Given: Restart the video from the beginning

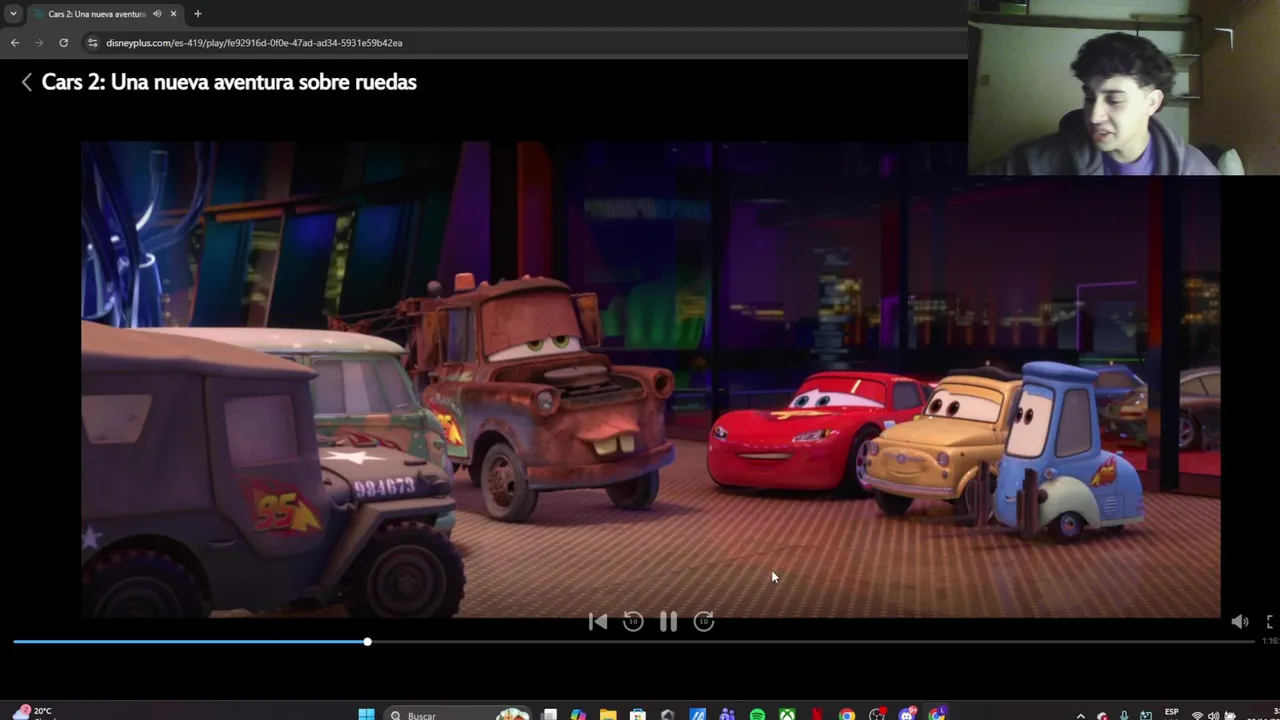Looking at the screenshot, I should (x=598, y=622).
